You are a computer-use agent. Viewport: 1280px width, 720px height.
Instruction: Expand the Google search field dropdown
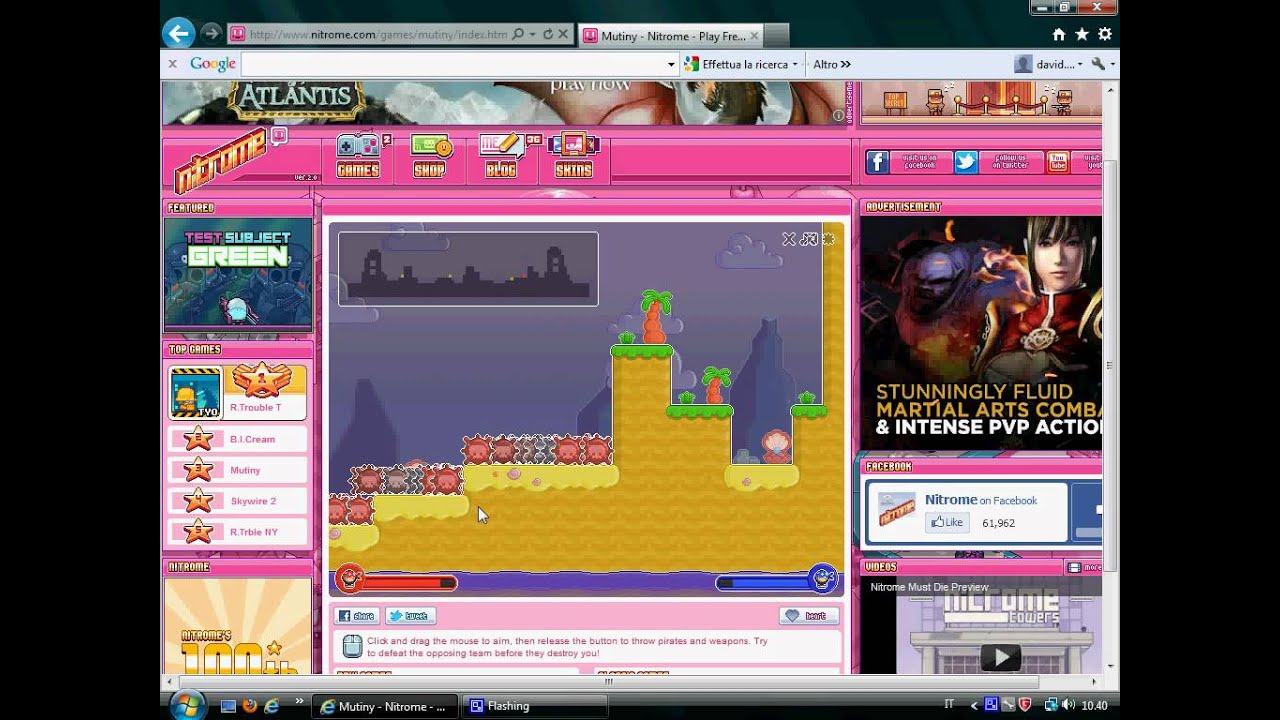(x=672, y=64)
